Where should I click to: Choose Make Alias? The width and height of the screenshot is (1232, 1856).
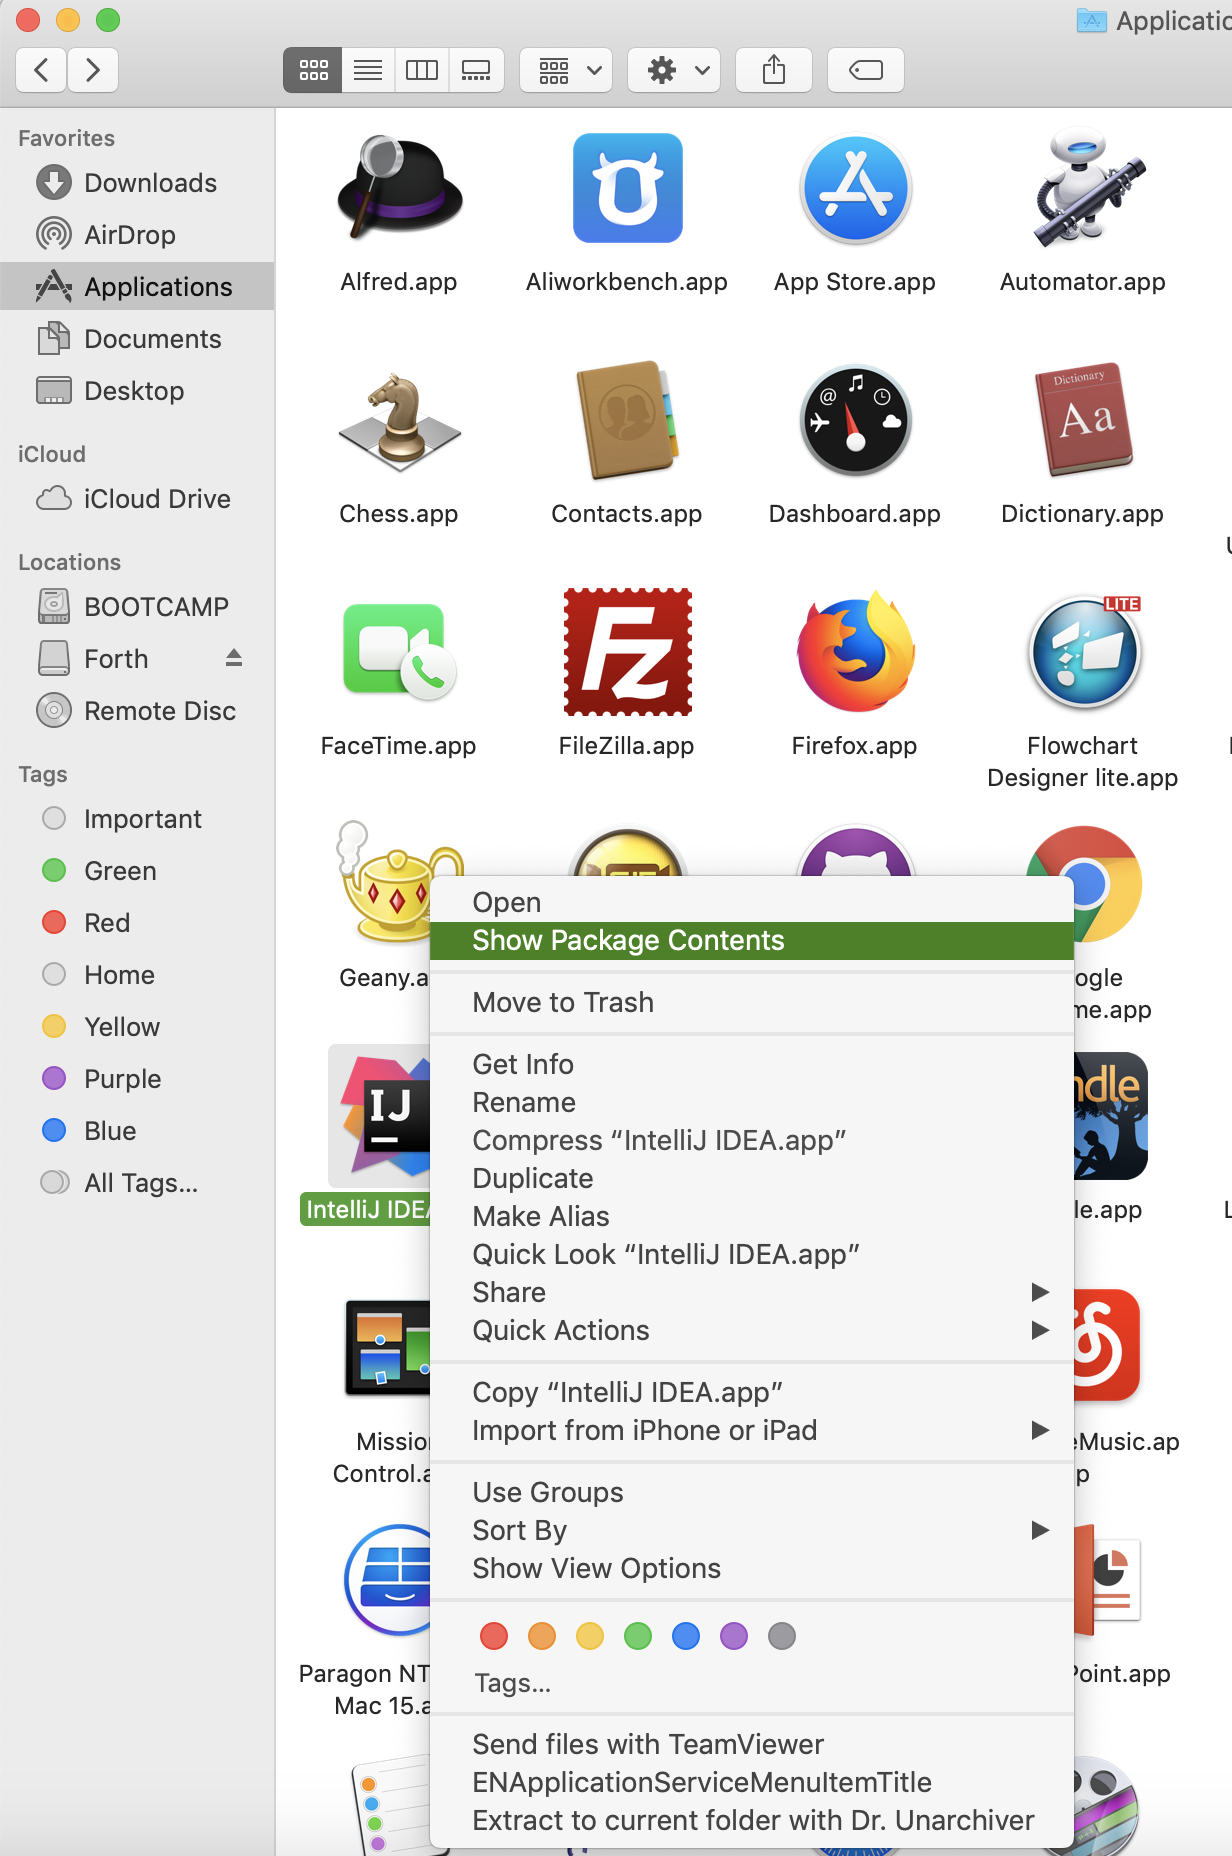[x=752, y=1216]
